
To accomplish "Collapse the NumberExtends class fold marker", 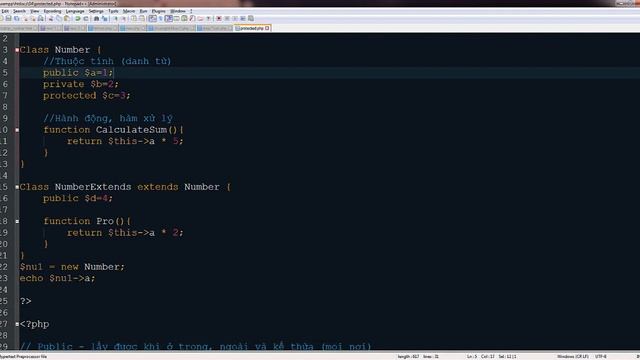I will [x=17, y=187].
